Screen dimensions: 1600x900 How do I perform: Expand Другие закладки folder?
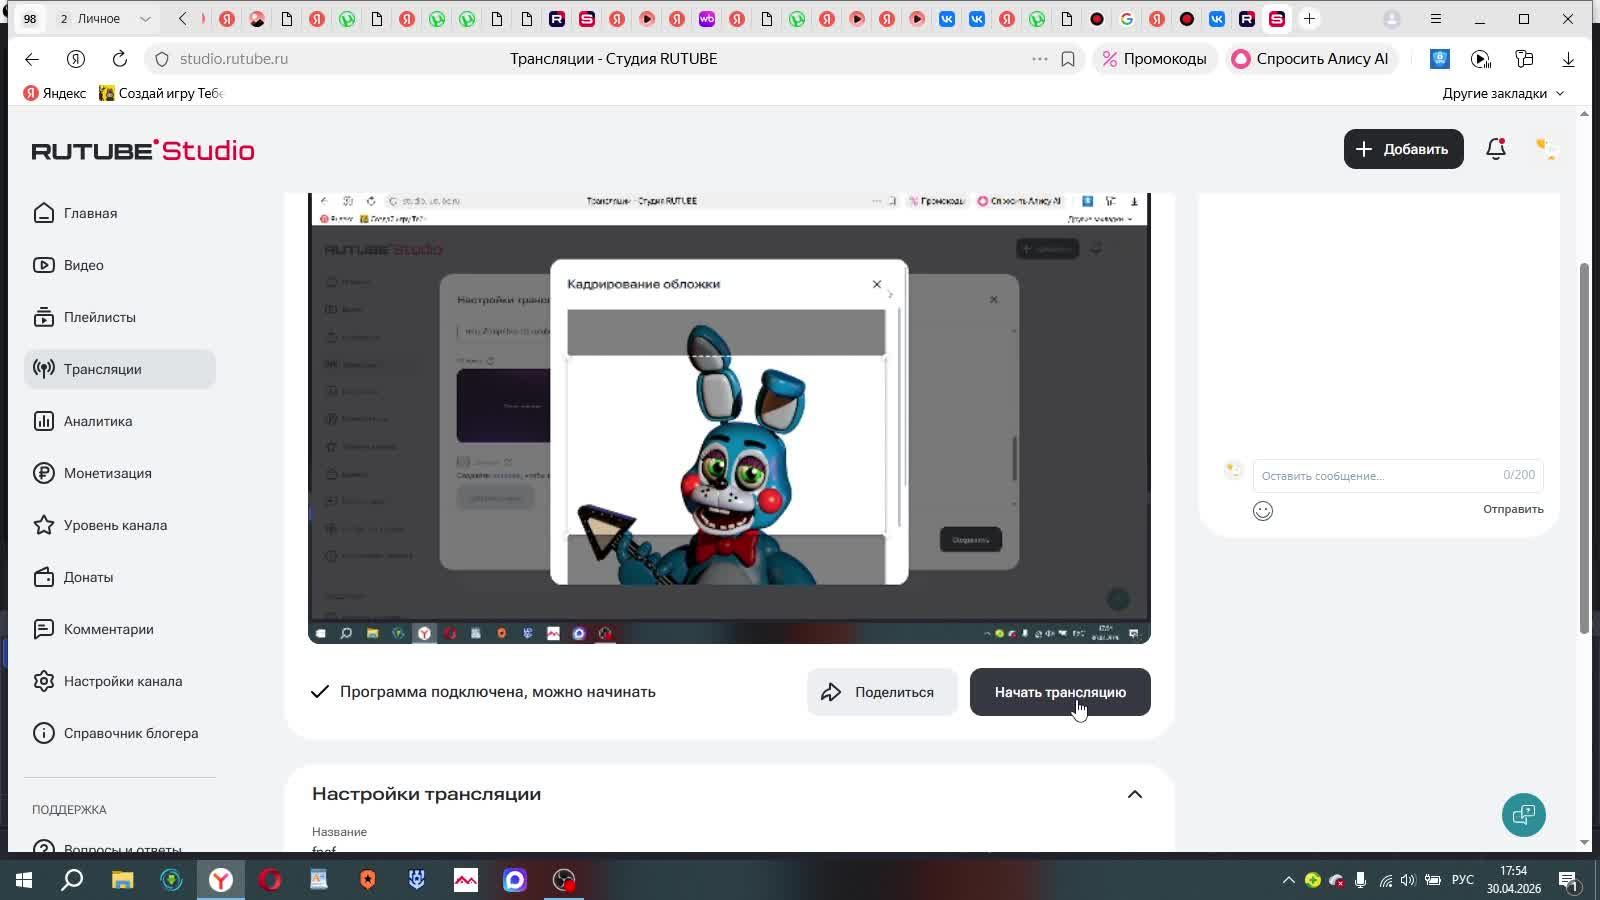pos(1503,93)
